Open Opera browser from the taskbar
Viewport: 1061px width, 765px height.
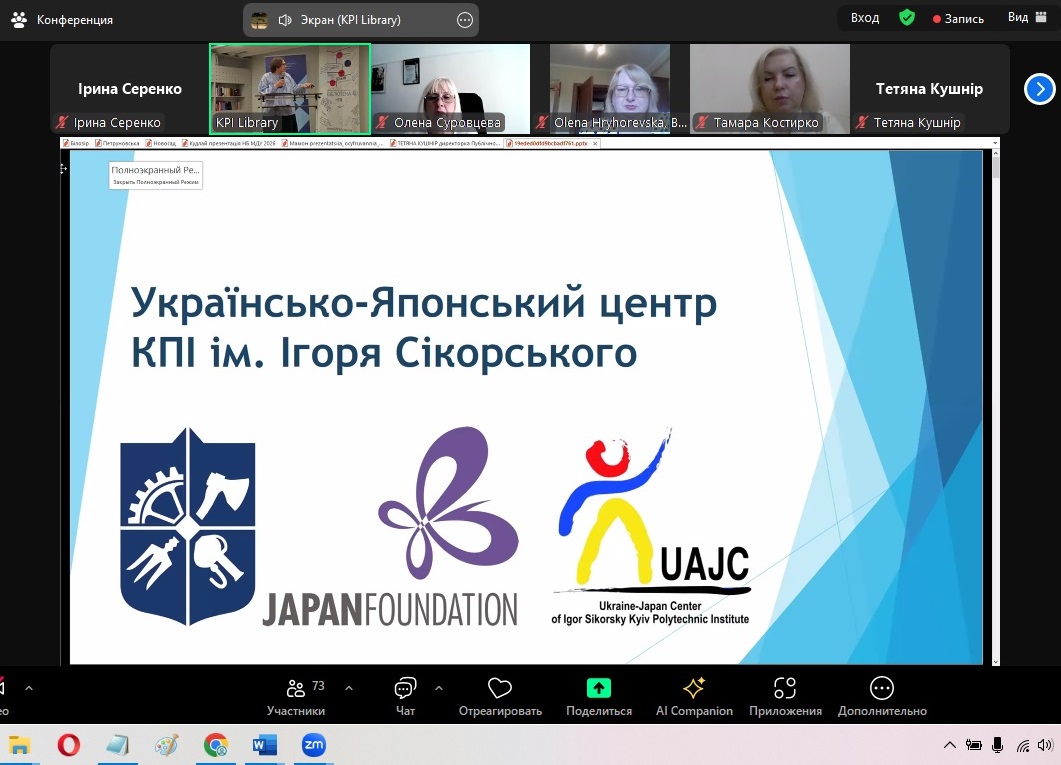click(x=68, y=745)
